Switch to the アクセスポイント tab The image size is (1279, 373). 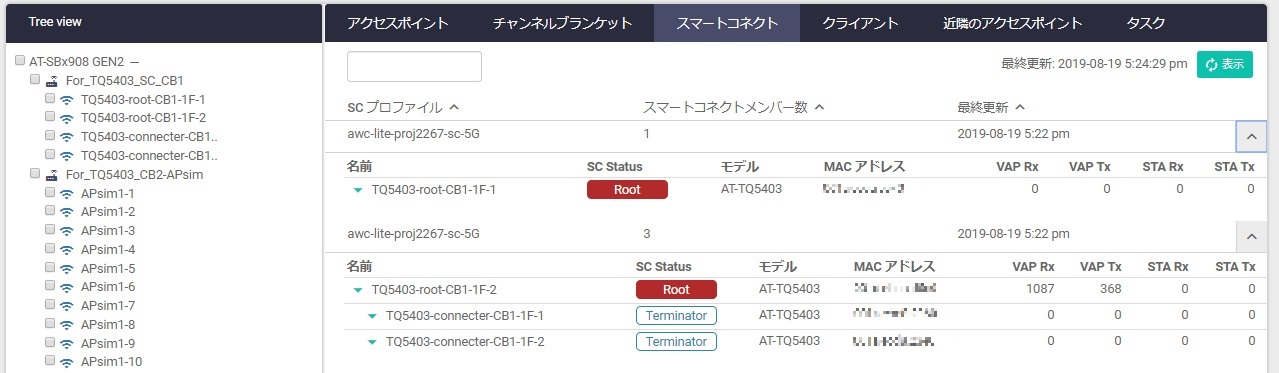tap(398, 23)
